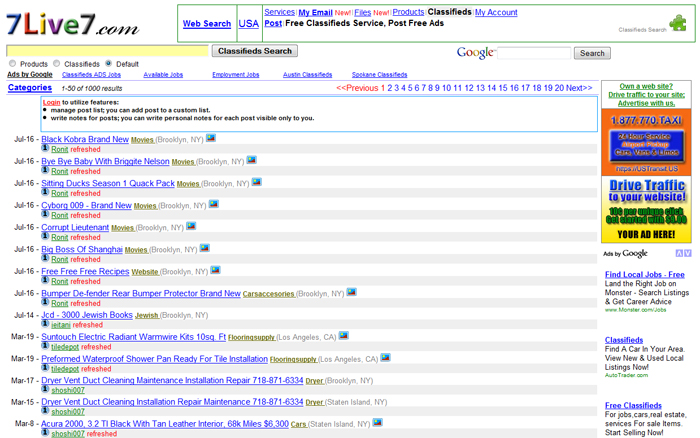Click the picture icon beside Bye Bye Baby With Briggite Nelson
Image resolution: width=700 pixels, height=438 pixels.
click(x=252, y=160)
